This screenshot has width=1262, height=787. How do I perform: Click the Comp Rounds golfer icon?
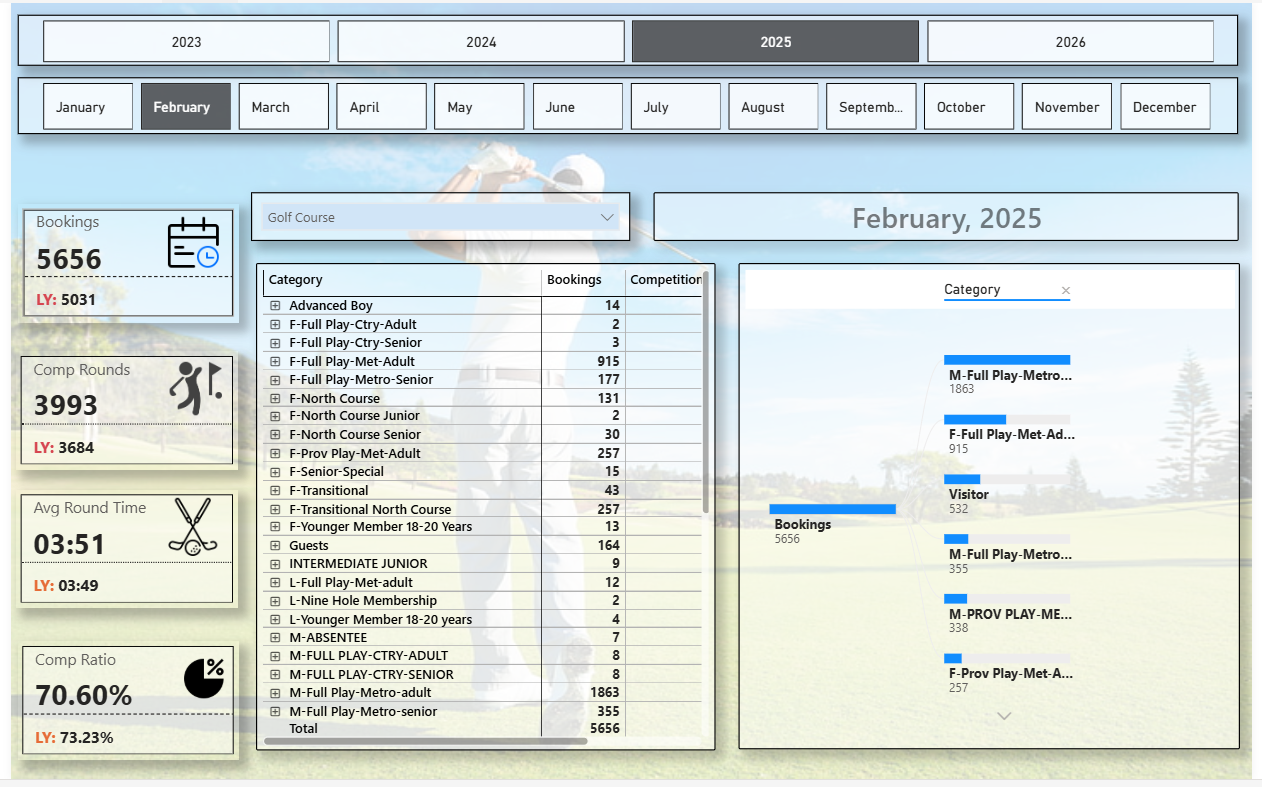(x=195, y=388)
